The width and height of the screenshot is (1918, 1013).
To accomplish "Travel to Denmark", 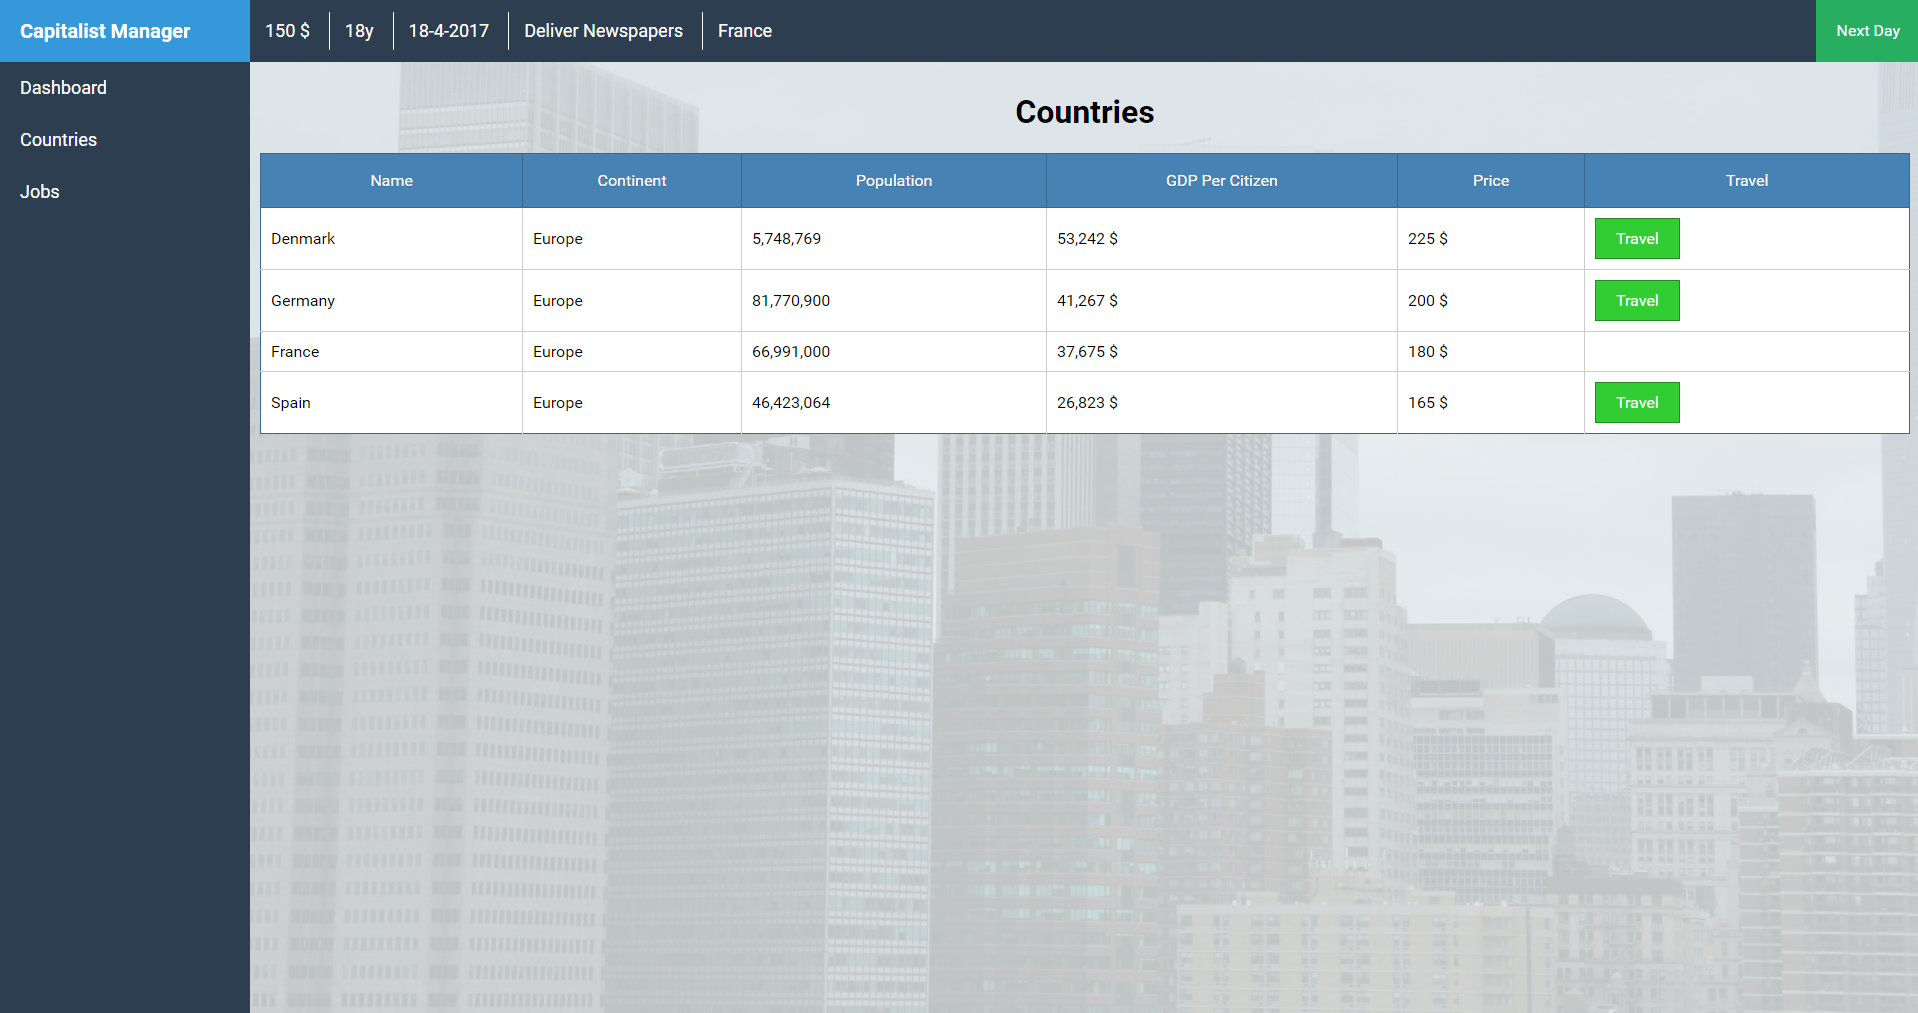I will [x=1637, y=239].
